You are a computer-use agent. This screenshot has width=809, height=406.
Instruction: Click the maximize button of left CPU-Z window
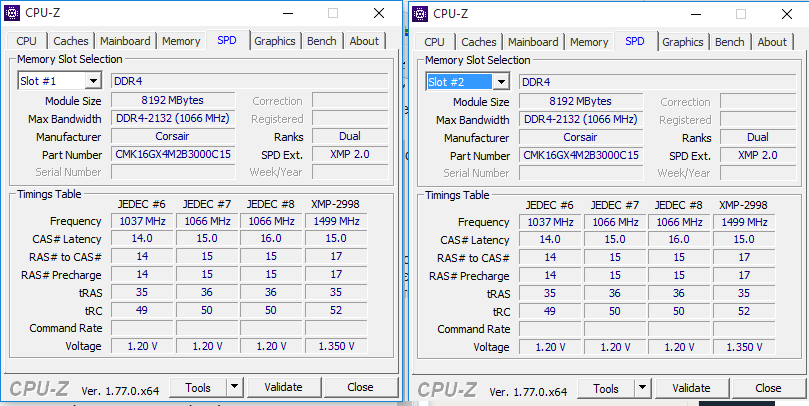[333, 13]
